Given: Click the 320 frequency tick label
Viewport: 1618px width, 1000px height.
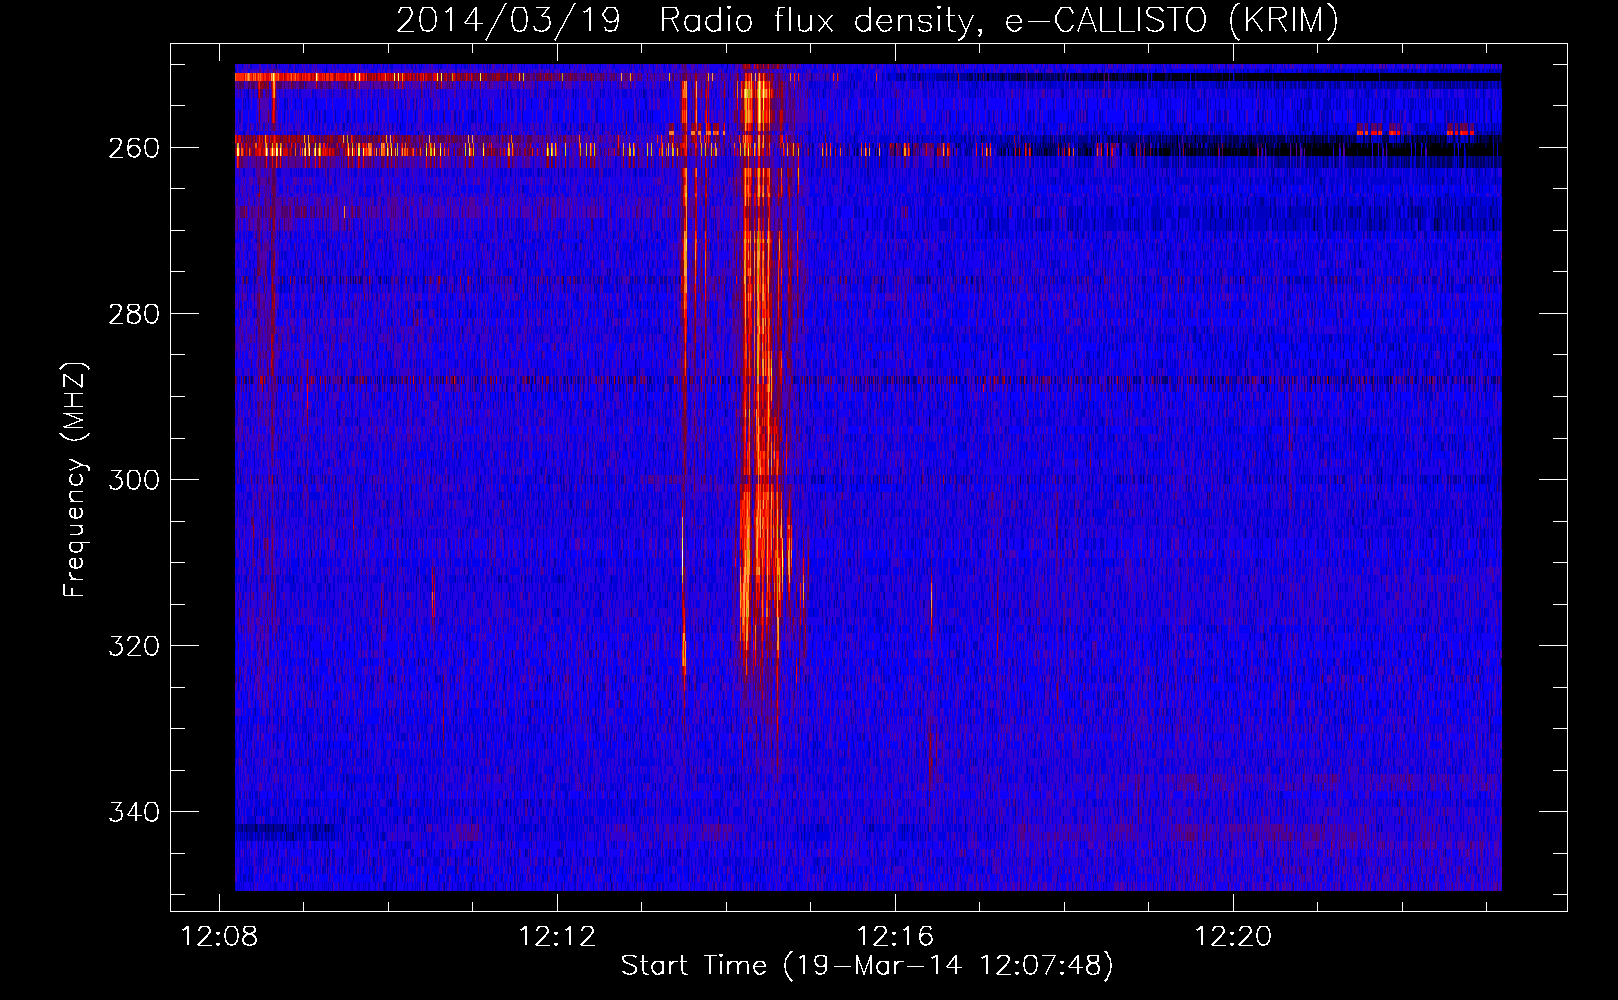Looking at the screenshot, I should pos(133,646).
